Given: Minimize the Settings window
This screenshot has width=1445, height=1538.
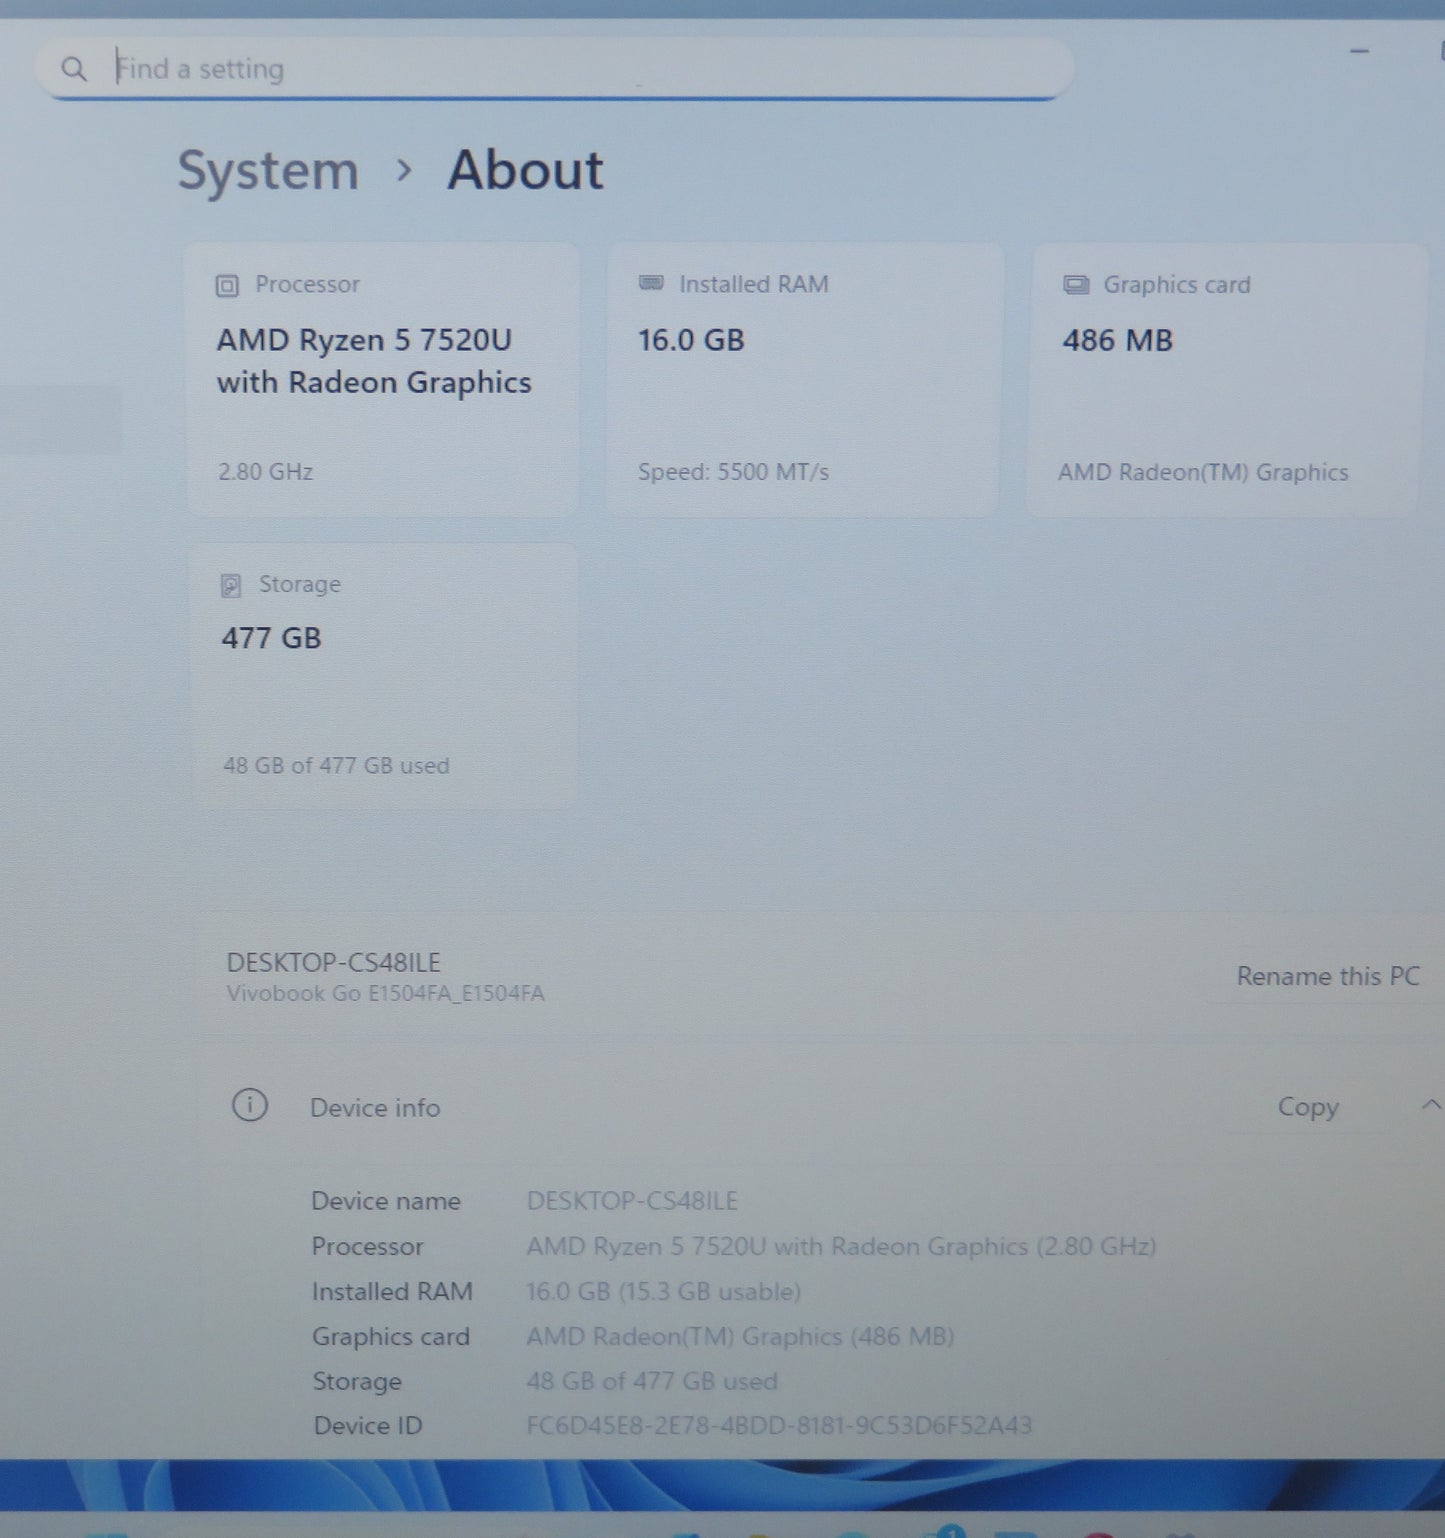Looking at the screenshot, I should (x=1360, y=51).
